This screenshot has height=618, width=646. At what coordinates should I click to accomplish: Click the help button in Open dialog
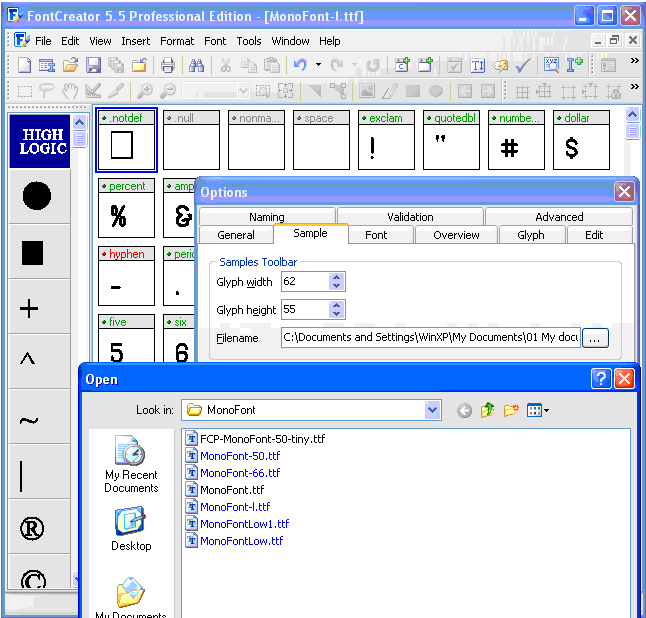[x=601, y=378]
